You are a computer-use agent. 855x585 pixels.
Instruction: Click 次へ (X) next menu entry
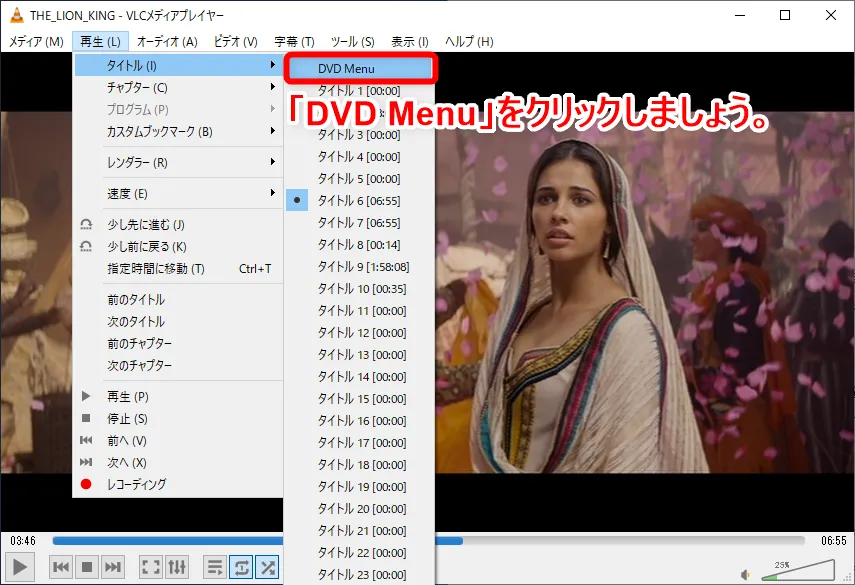tap(178, 462)
